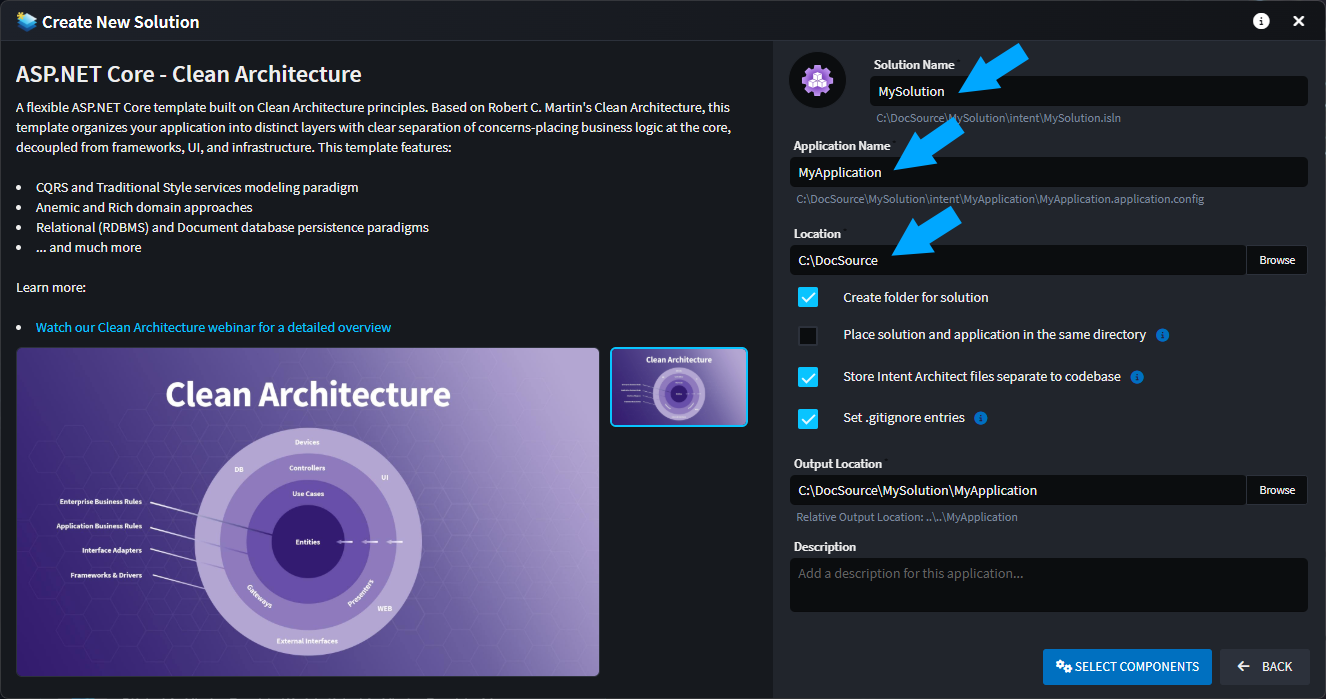
Task: Click the 'Set .gitignore entries' label
Action: (904, 418)
